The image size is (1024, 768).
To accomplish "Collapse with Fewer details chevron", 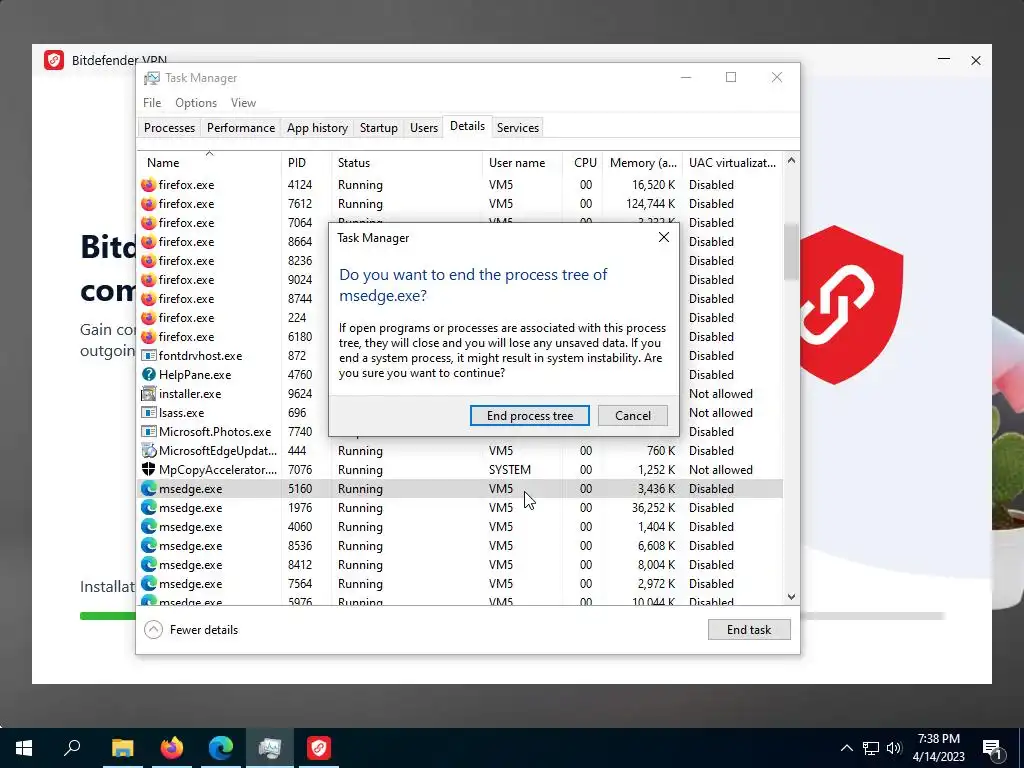I will click(x=153, y=630).
